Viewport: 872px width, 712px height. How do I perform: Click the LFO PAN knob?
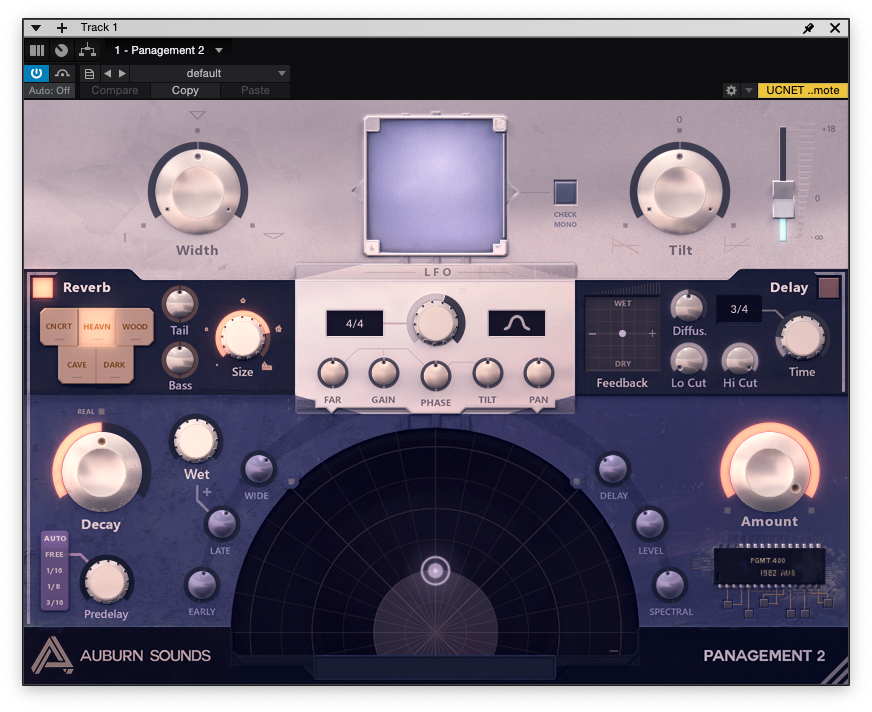pyautogui.click(x=538, y=373)
